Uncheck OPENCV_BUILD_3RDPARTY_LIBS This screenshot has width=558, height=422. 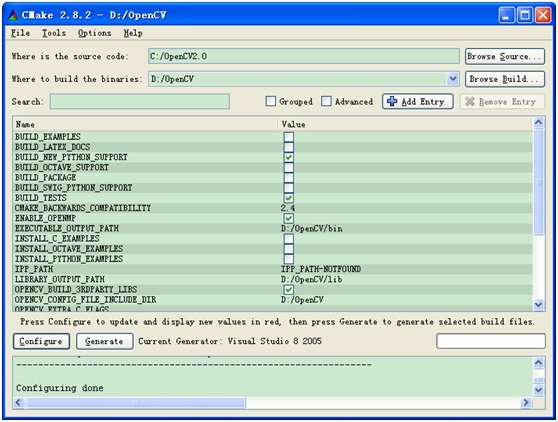289,289
